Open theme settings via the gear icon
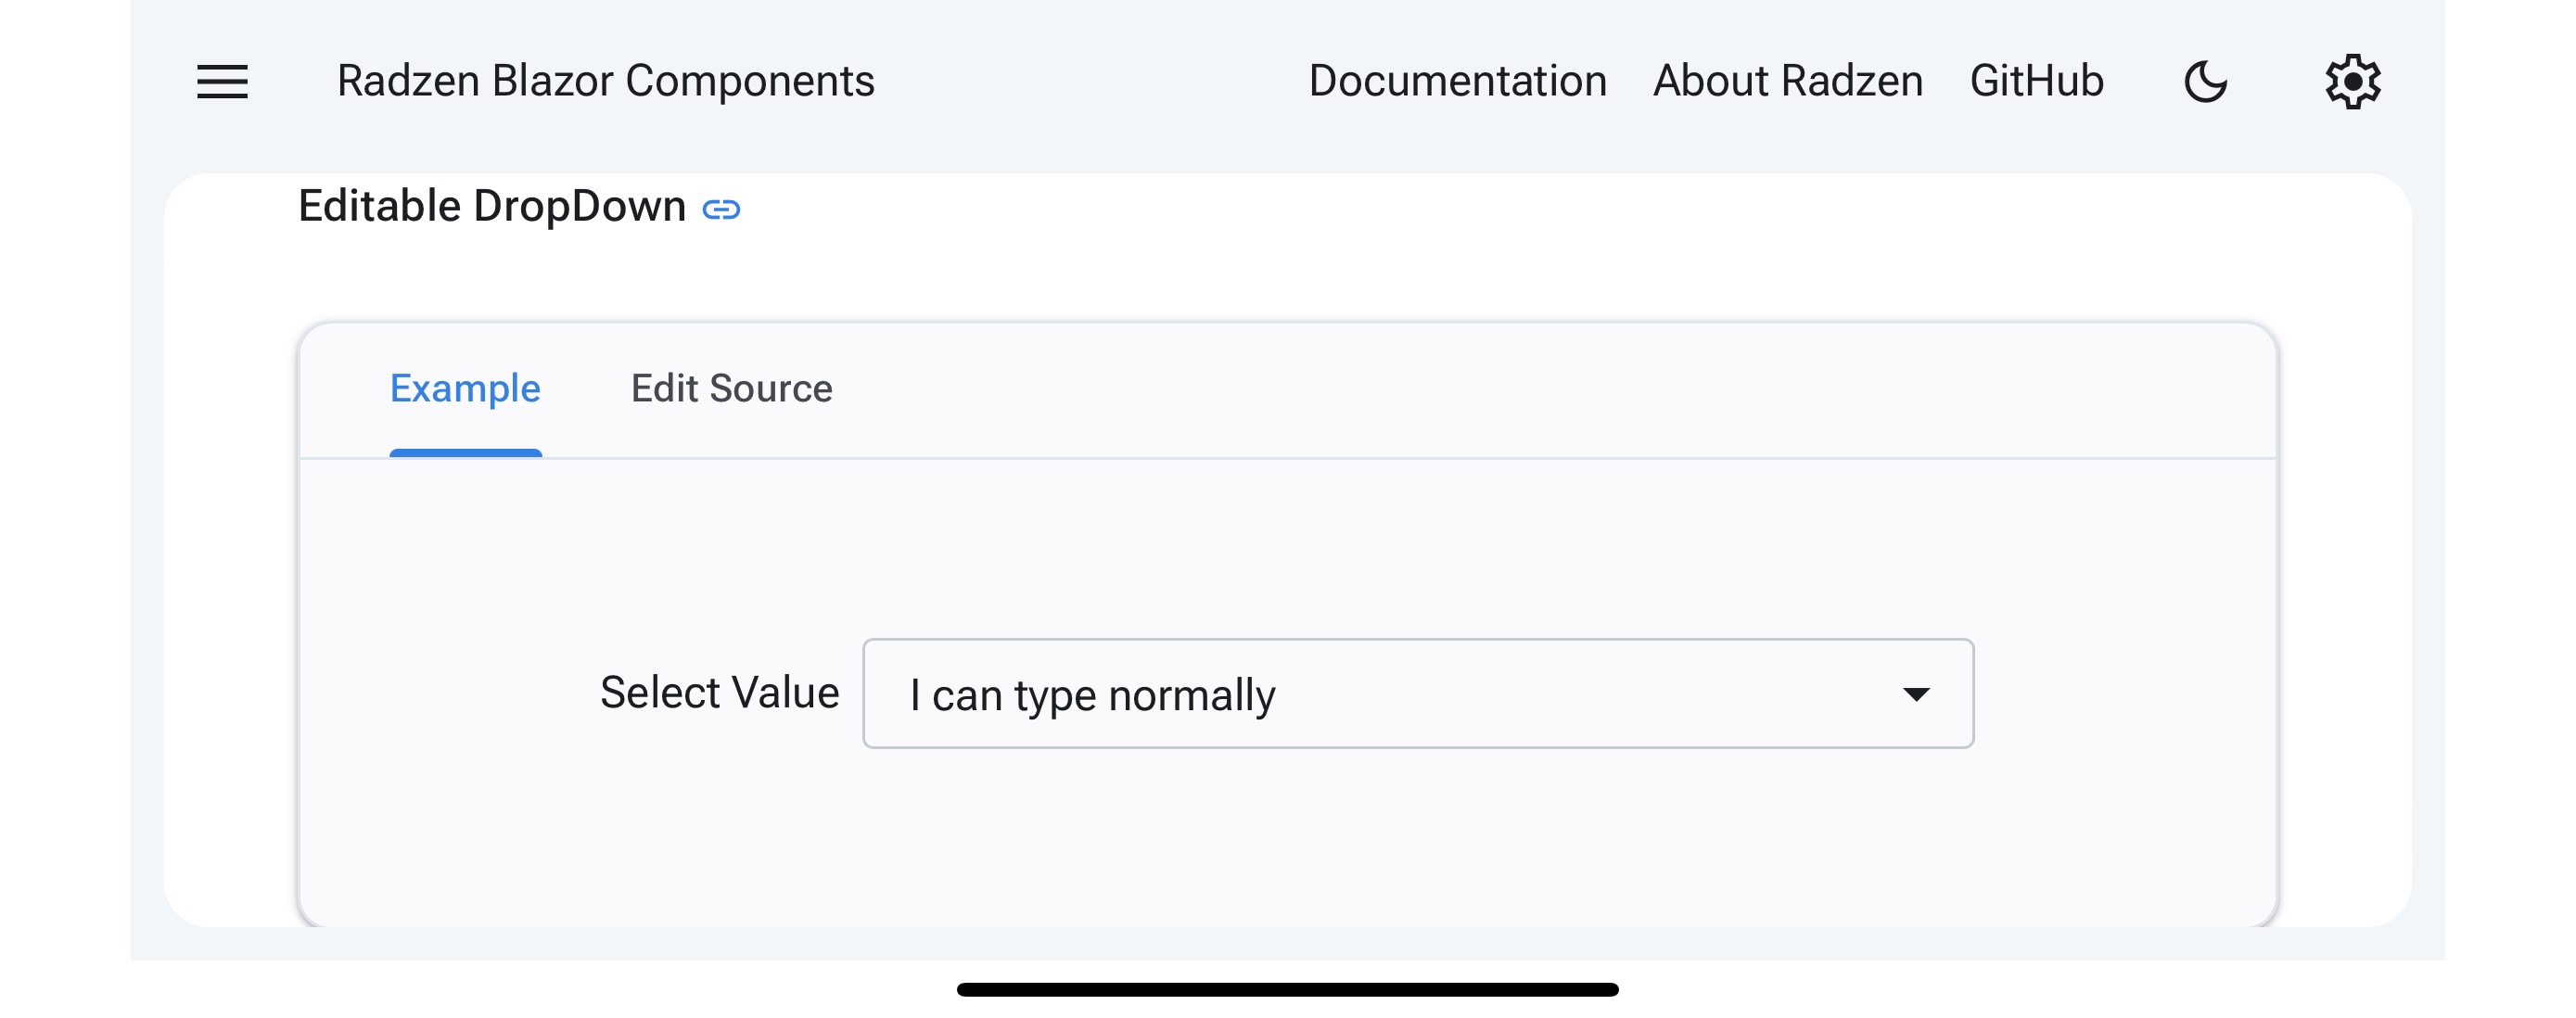Screen dimensions: 2576x1018 [x=2352, y=81]
